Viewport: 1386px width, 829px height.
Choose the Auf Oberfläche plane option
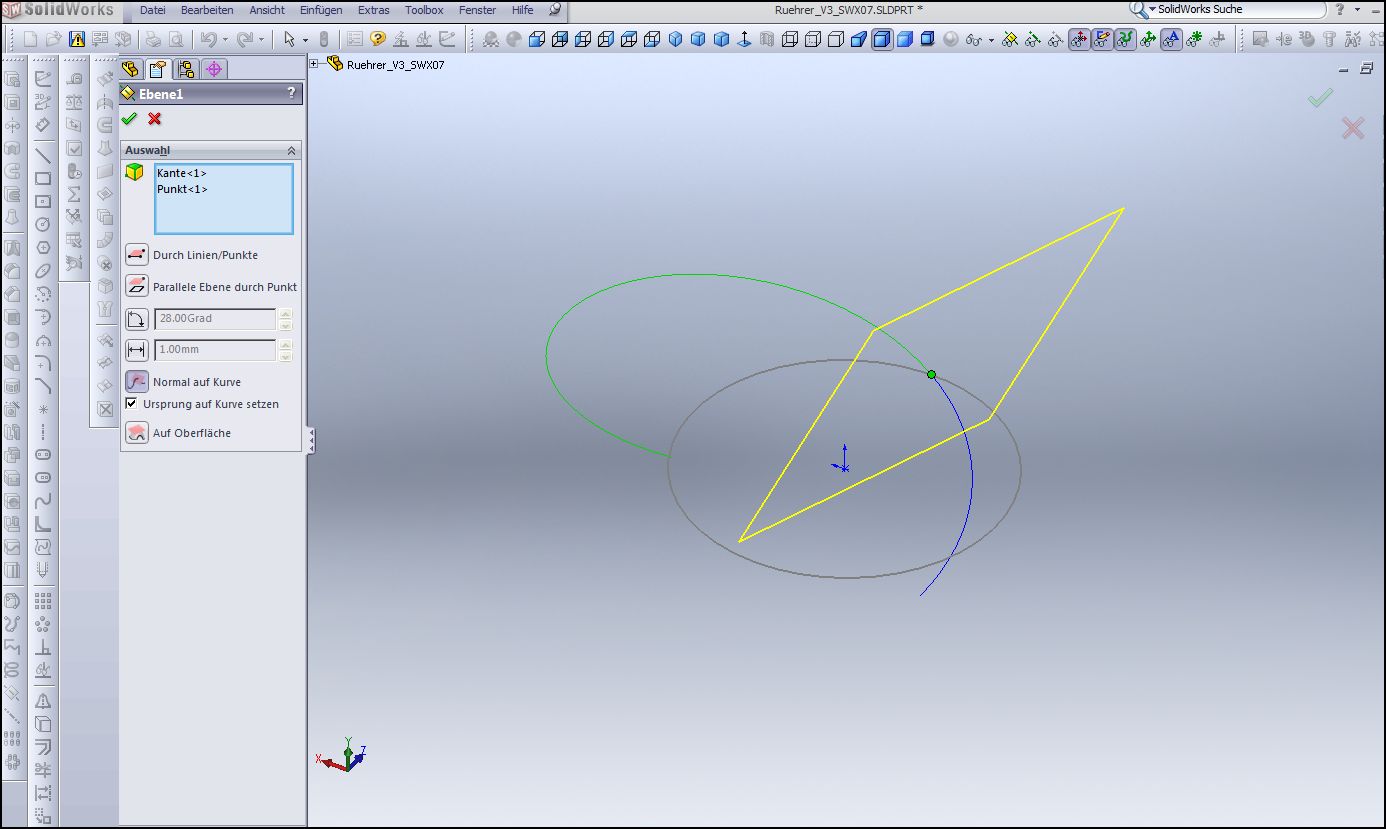[x=137, y=433]
